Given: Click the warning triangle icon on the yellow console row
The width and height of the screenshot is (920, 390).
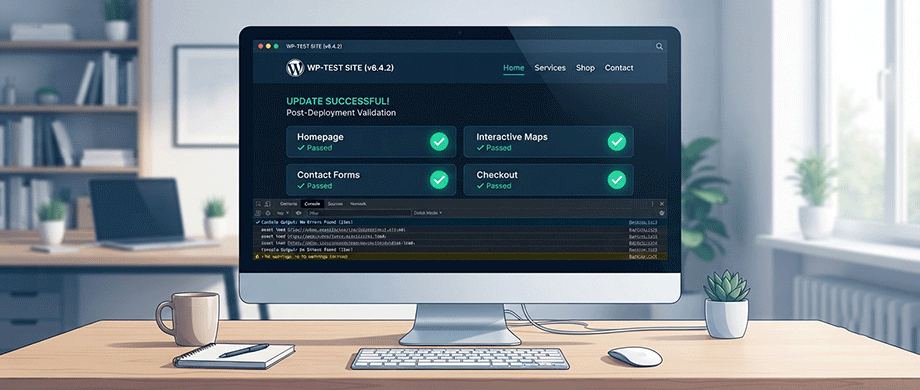Looking at the screenshot, I should tap(257, 257).
